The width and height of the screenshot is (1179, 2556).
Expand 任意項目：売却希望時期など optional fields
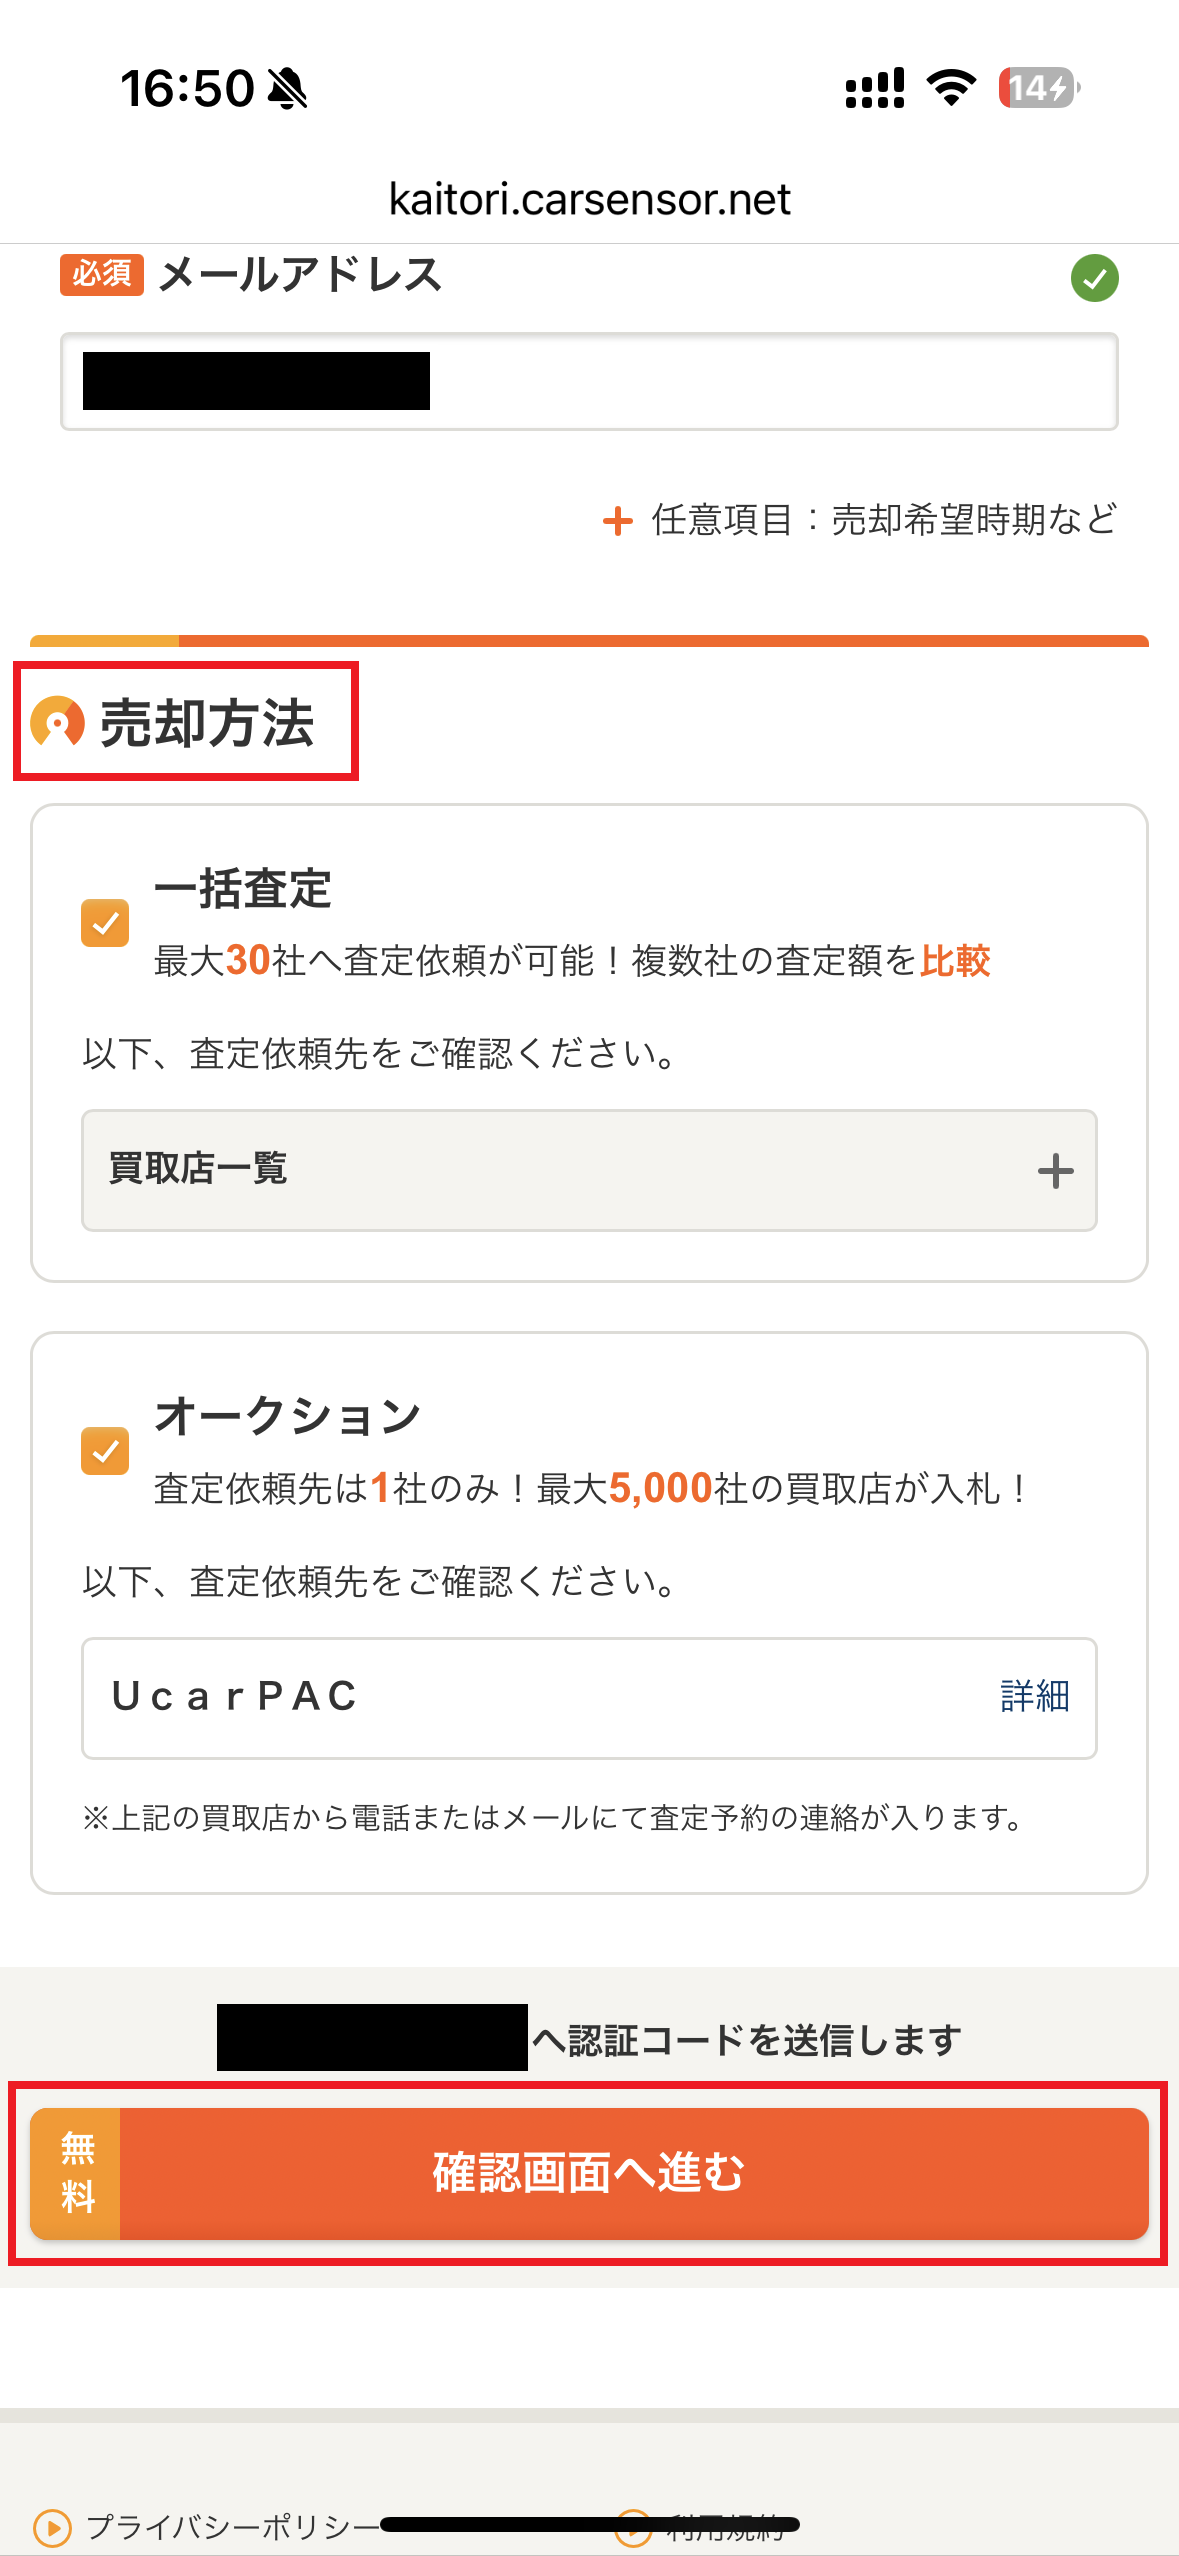(883, 520)
